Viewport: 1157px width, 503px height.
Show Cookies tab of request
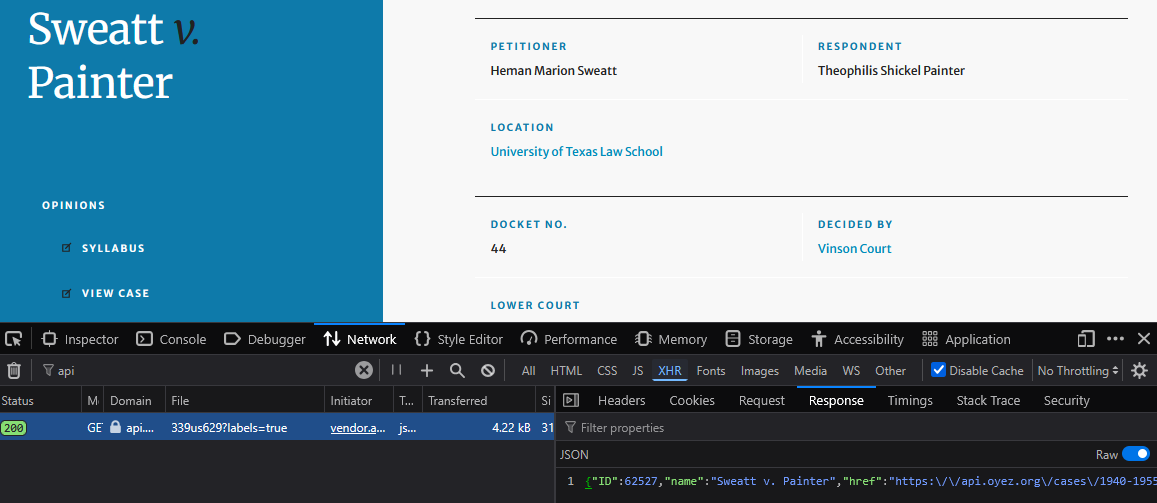[692, 400]
